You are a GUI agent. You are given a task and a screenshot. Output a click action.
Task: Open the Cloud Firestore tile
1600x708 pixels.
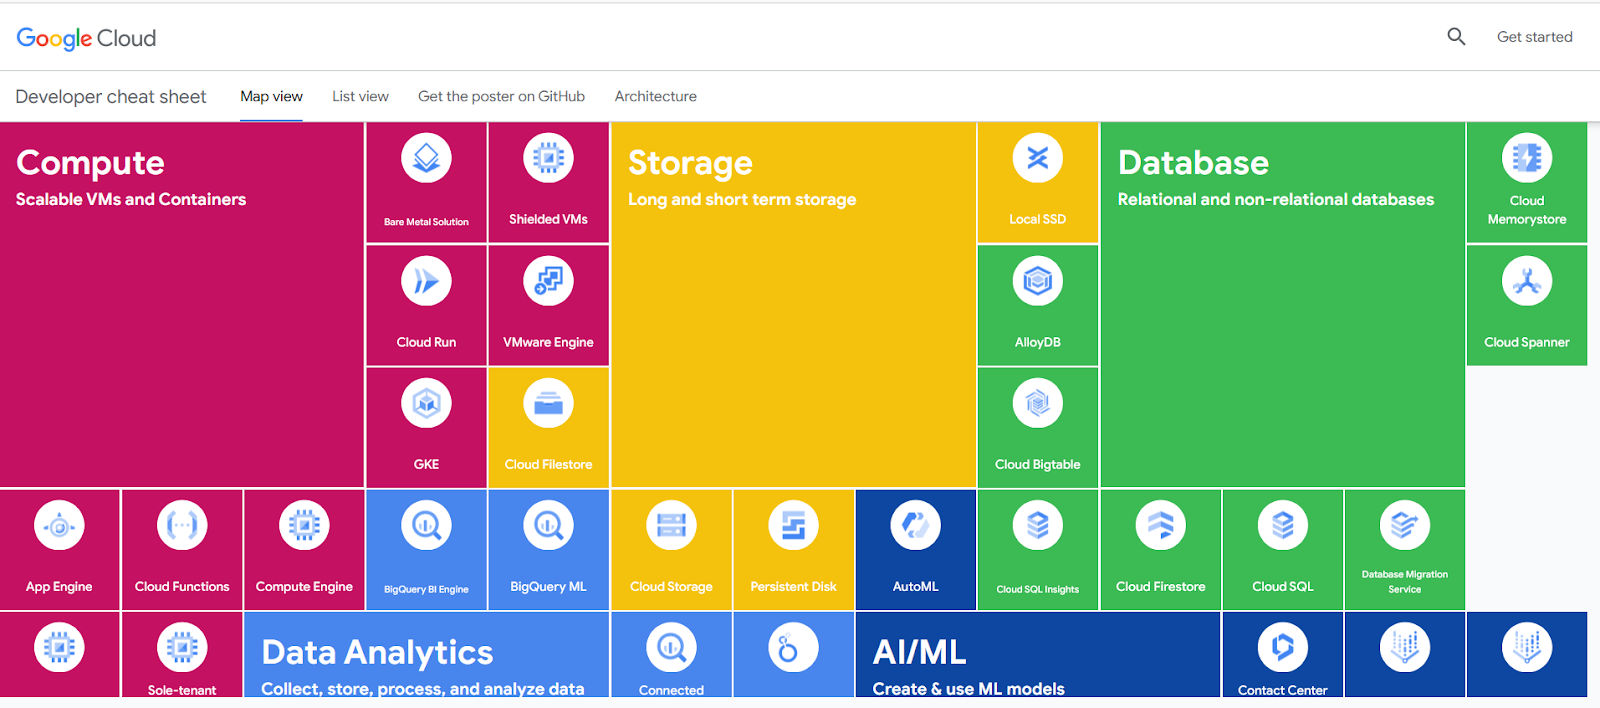coord(1160,550)
